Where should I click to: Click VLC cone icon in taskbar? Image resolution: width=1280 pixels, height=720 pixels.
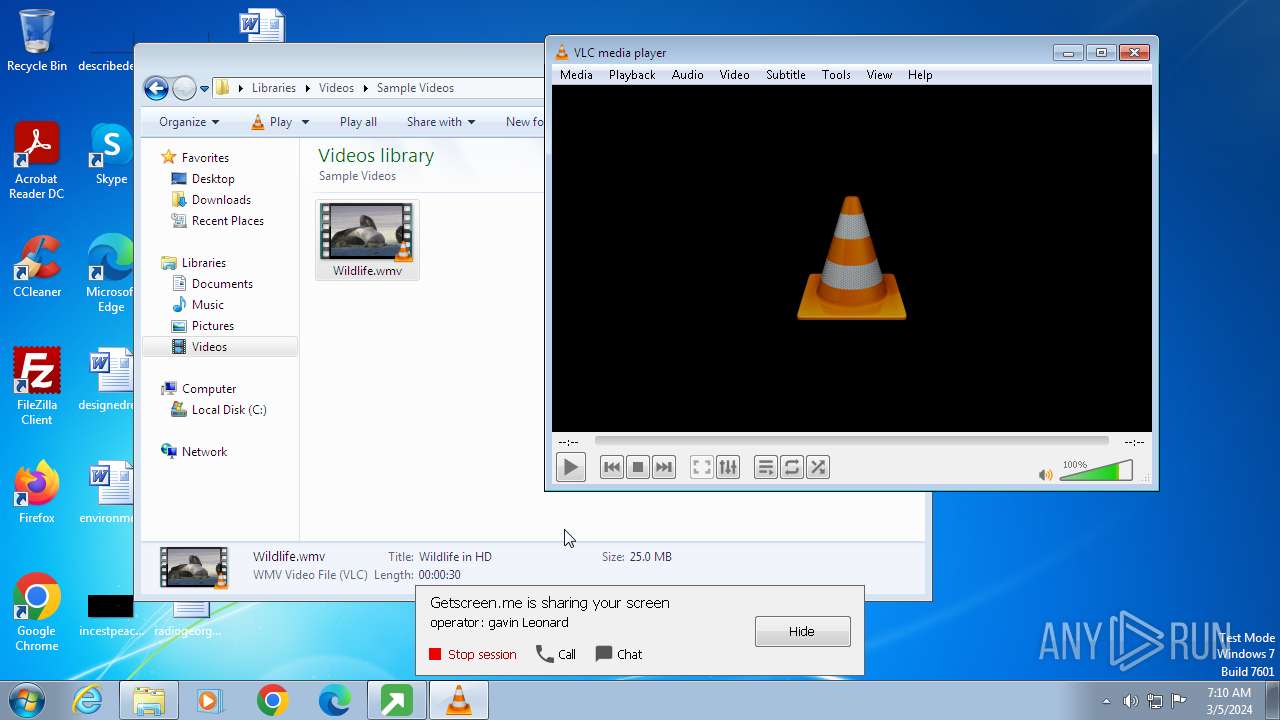(x=459, y=700)
